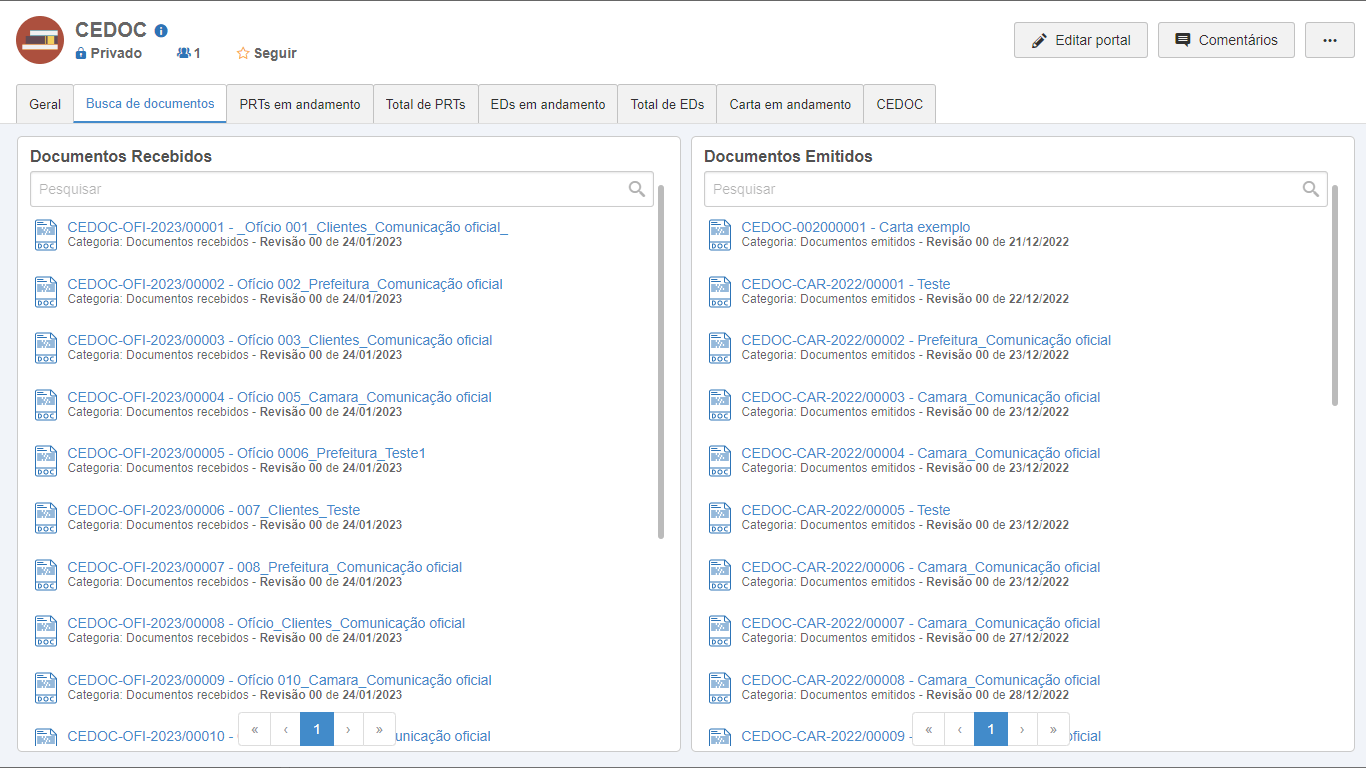This screenshot has width=1366, height=768.
Task: Click DOC icon of CEDOC-OFI-2023/00009
Action: [46, 688]
